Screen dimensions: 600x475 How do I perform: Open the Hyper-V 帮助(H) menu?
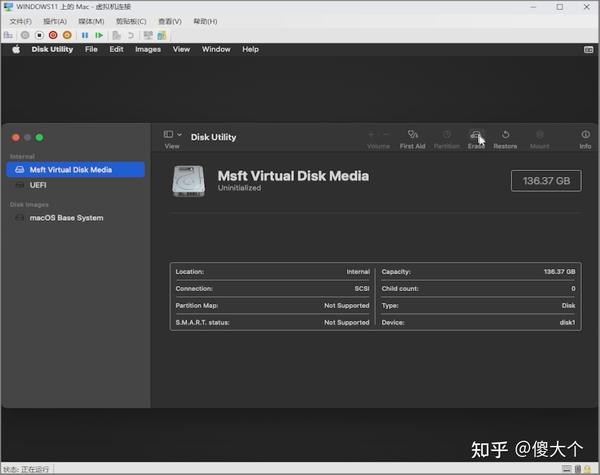click(205, 21)
